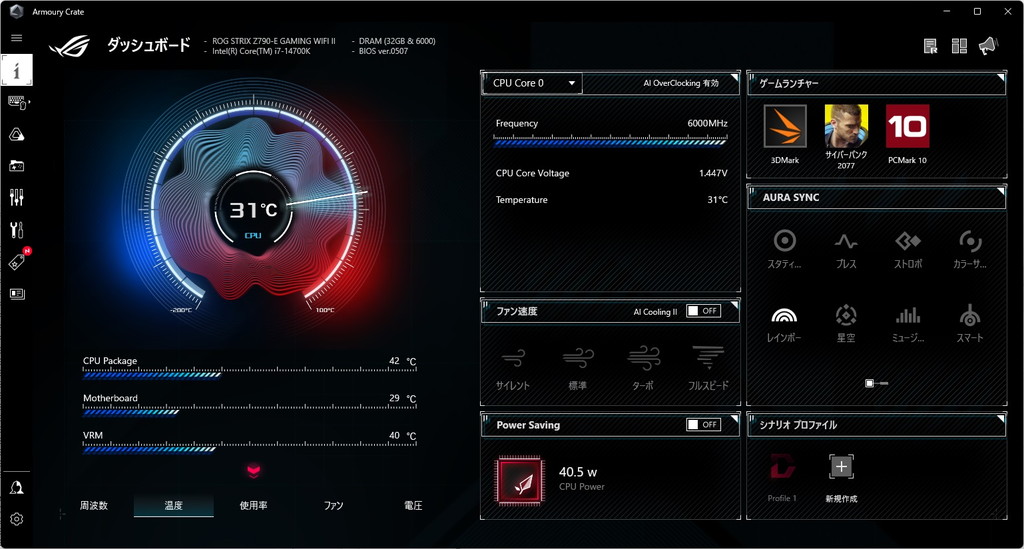Select the Music AURA SYNC effect

(908, 324)
